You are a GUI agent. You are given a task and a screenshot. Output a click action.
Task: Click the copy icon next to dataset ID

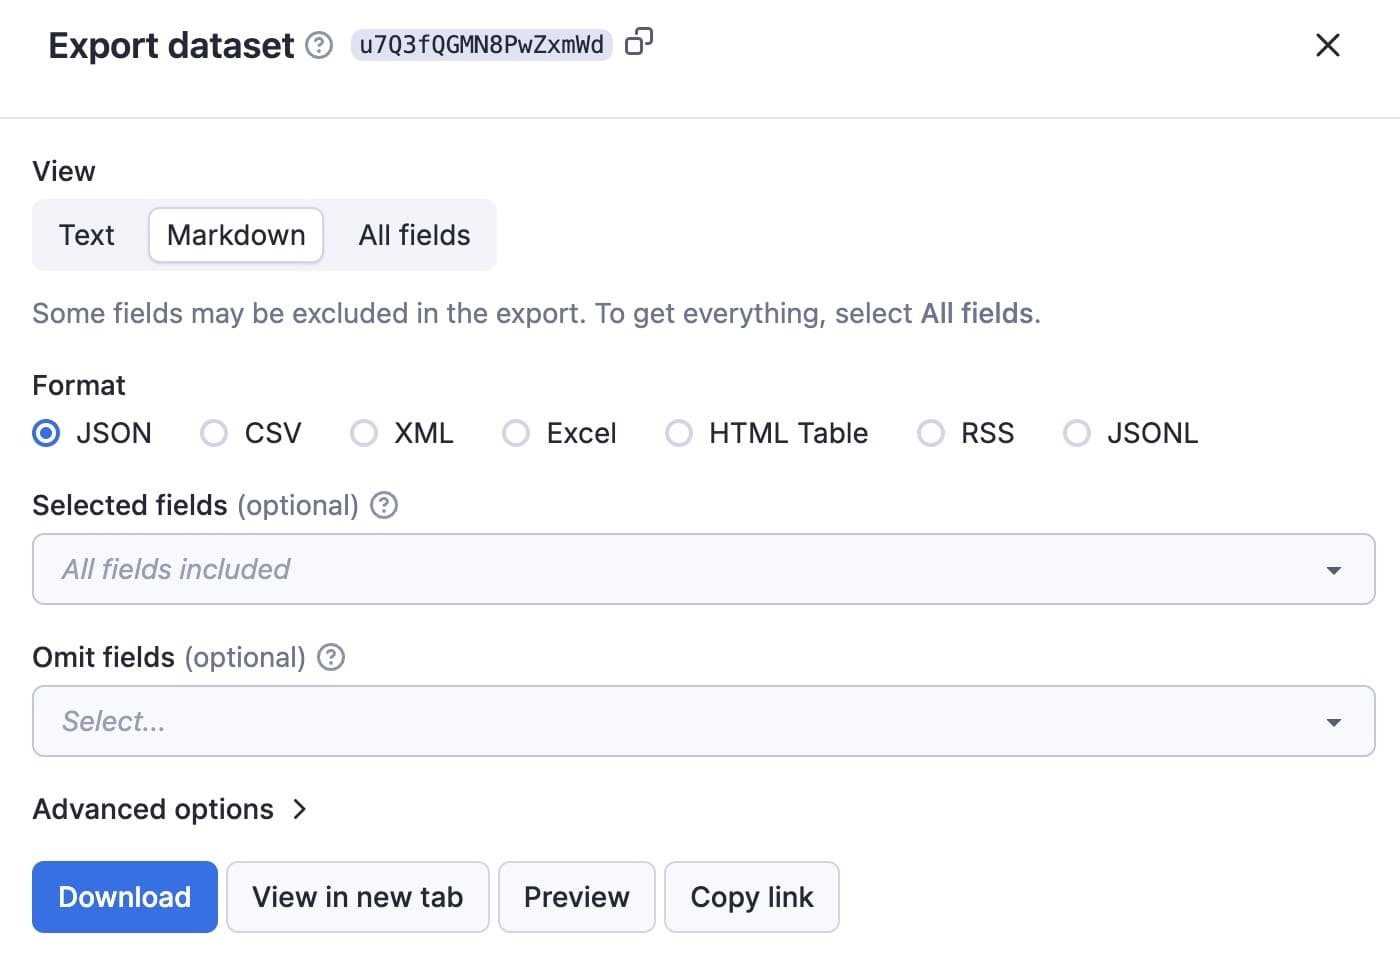click(x=638, y=44)
